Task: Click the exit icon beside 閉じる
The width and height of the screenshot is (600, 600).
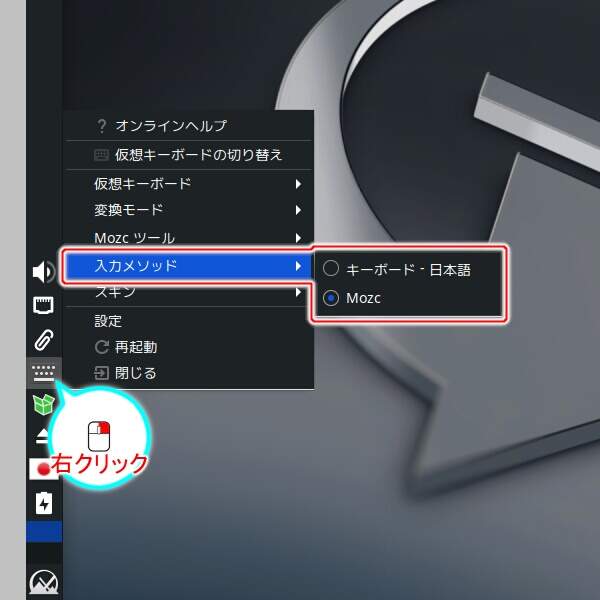Action: coord(102,373)
